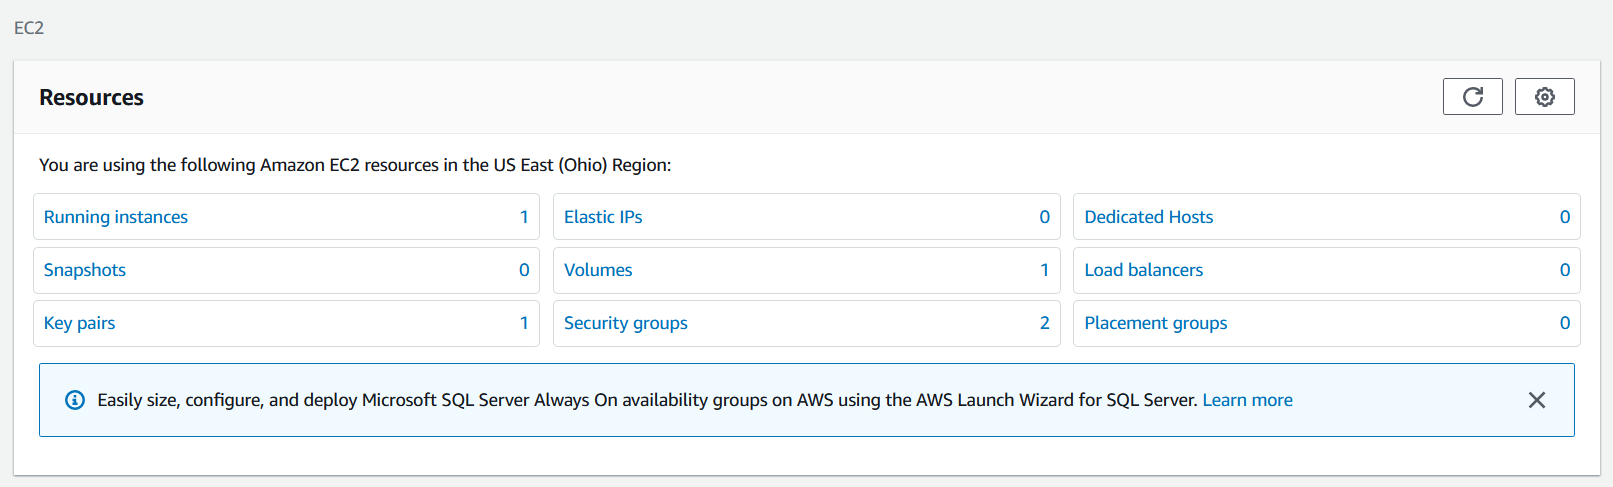Image resolution: width=1613 pixels, height=487 pixels.
Task: Click the EC2 breadcrumb label
Action: pyautogui.click(x=29, y=28)
